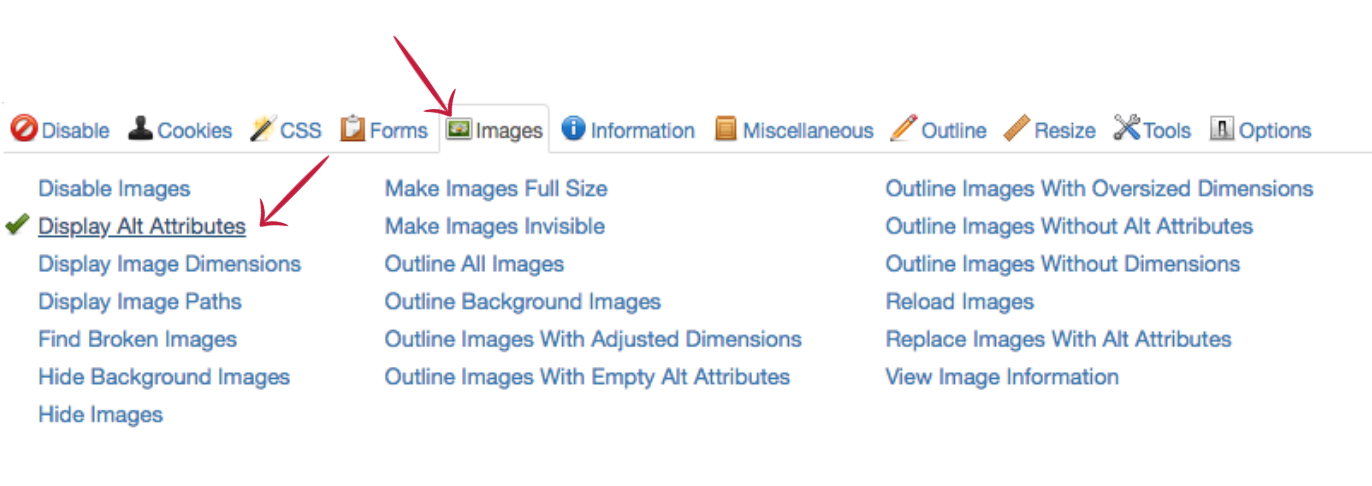Image resolution: width=1372 pixels, height=486 pixels.
Task: Click the red Disable toolbar icon
Action: pos(24,129)
